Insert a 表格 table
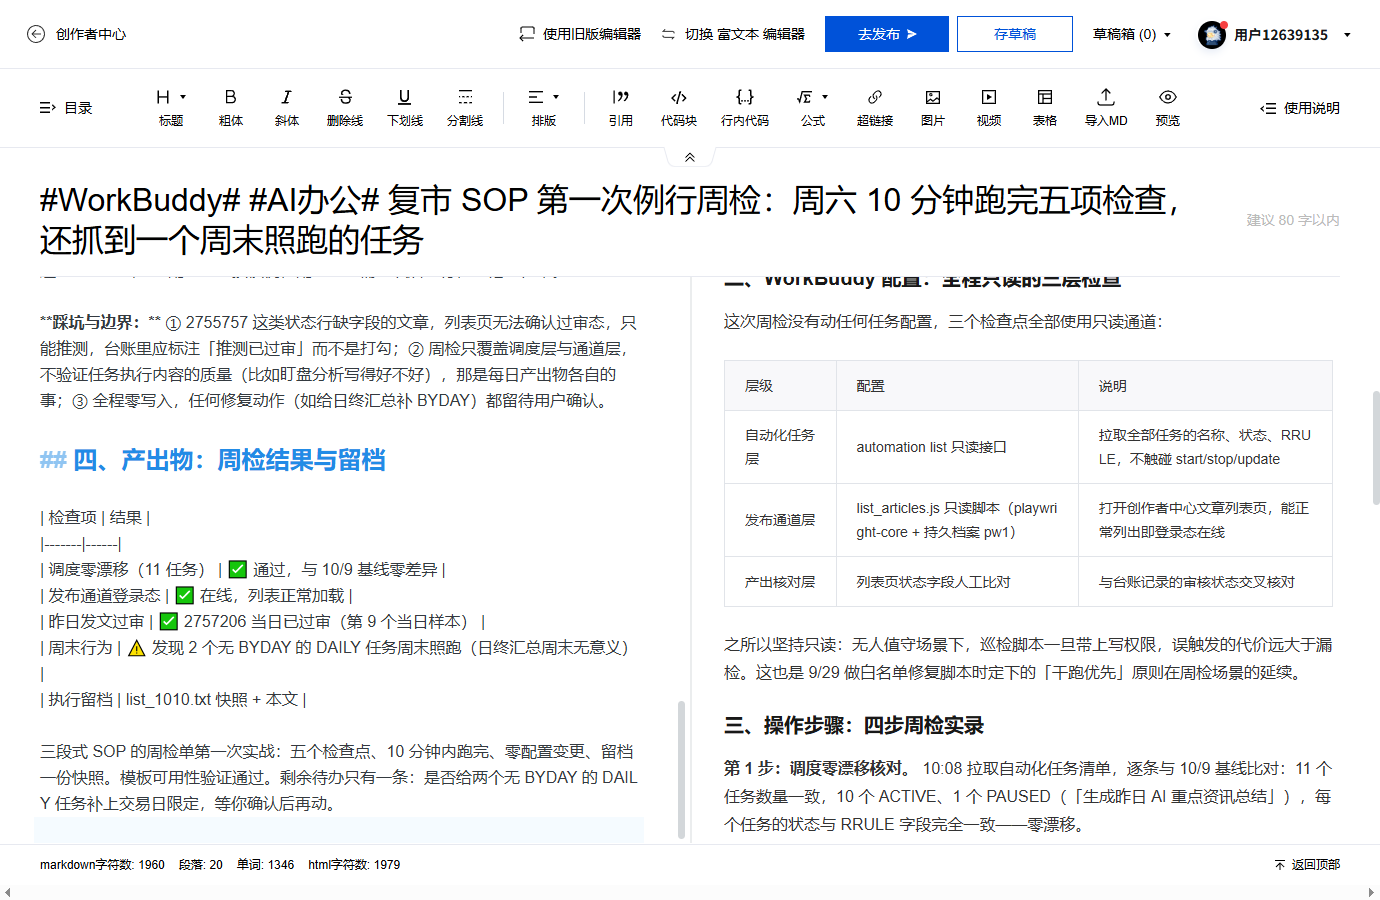The height and width of the screenshot is (900, 1380). tap(1045, 107)
